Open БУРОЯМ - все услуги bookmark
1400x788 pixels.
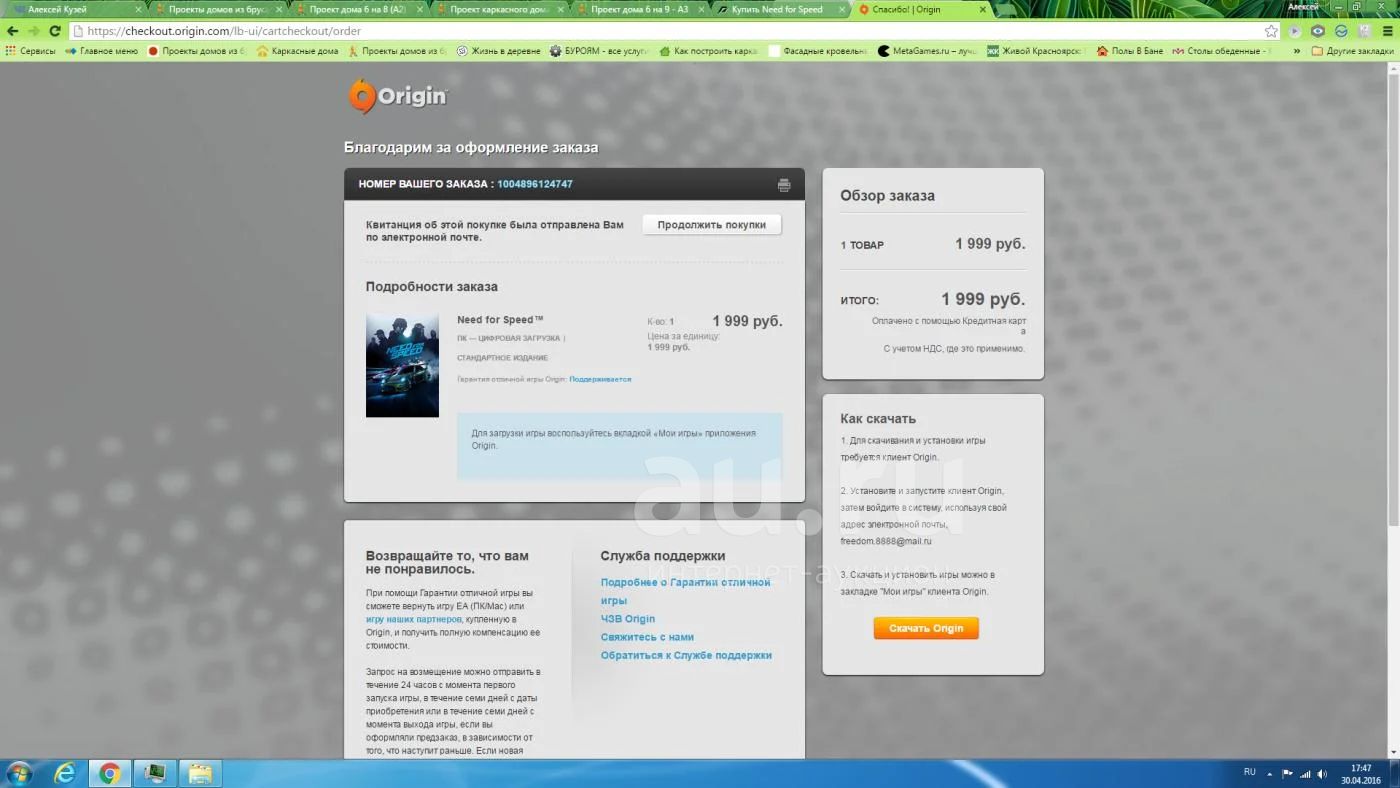point(598,51)
